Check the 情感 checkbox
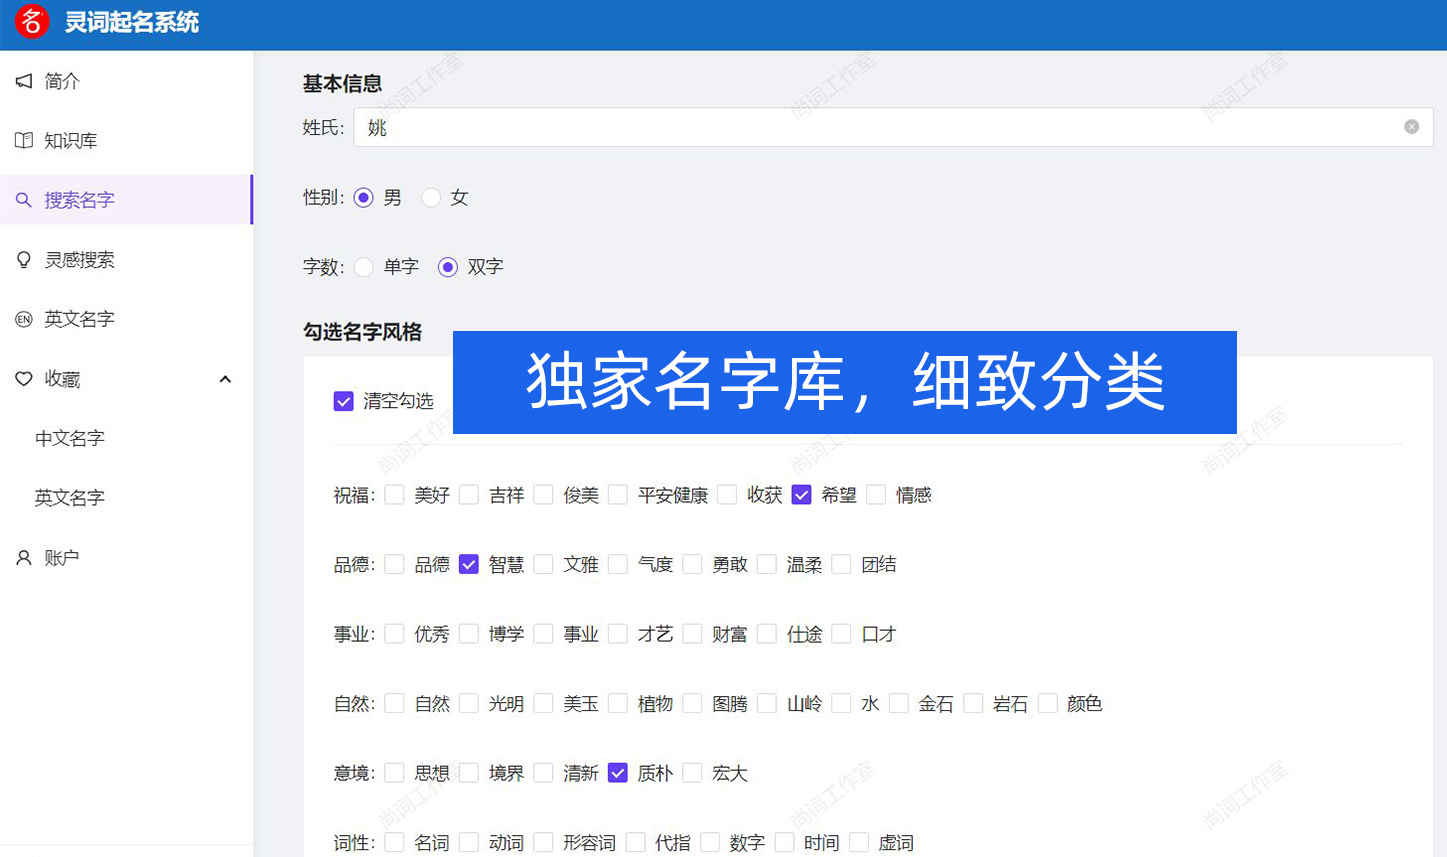This screenshot has height=857, width=1447. coord(877,495)
